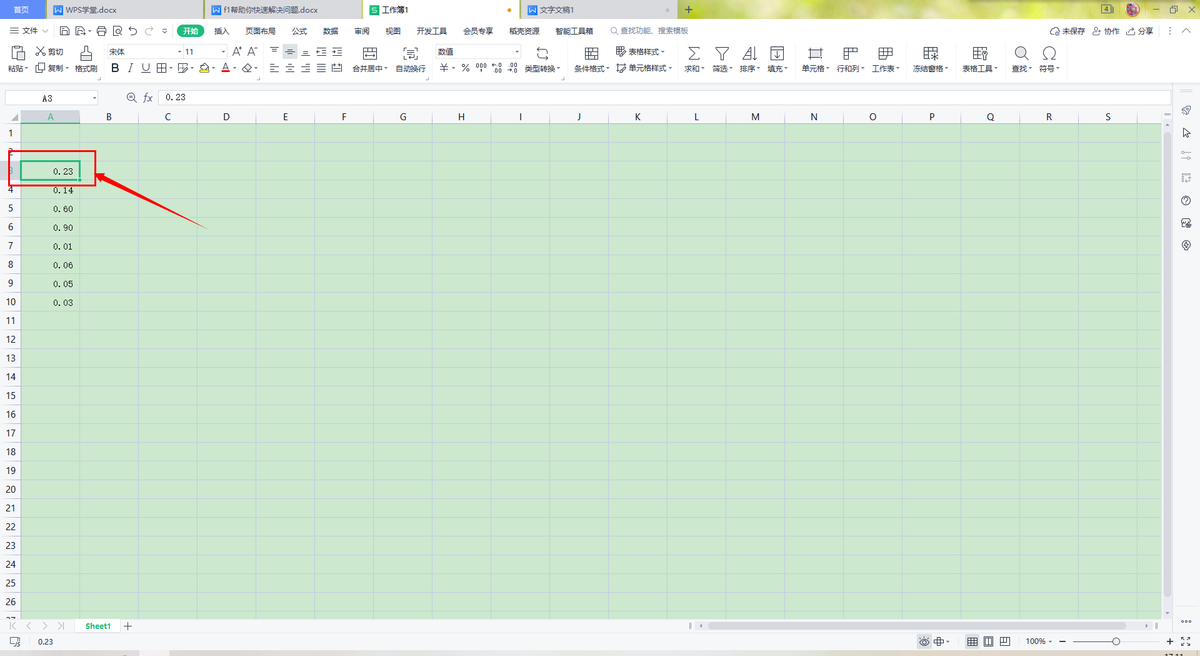Open the Cell Style (单元格样式) dropdown
This screenshot has height=656, width=1200.
click(643, 68)
